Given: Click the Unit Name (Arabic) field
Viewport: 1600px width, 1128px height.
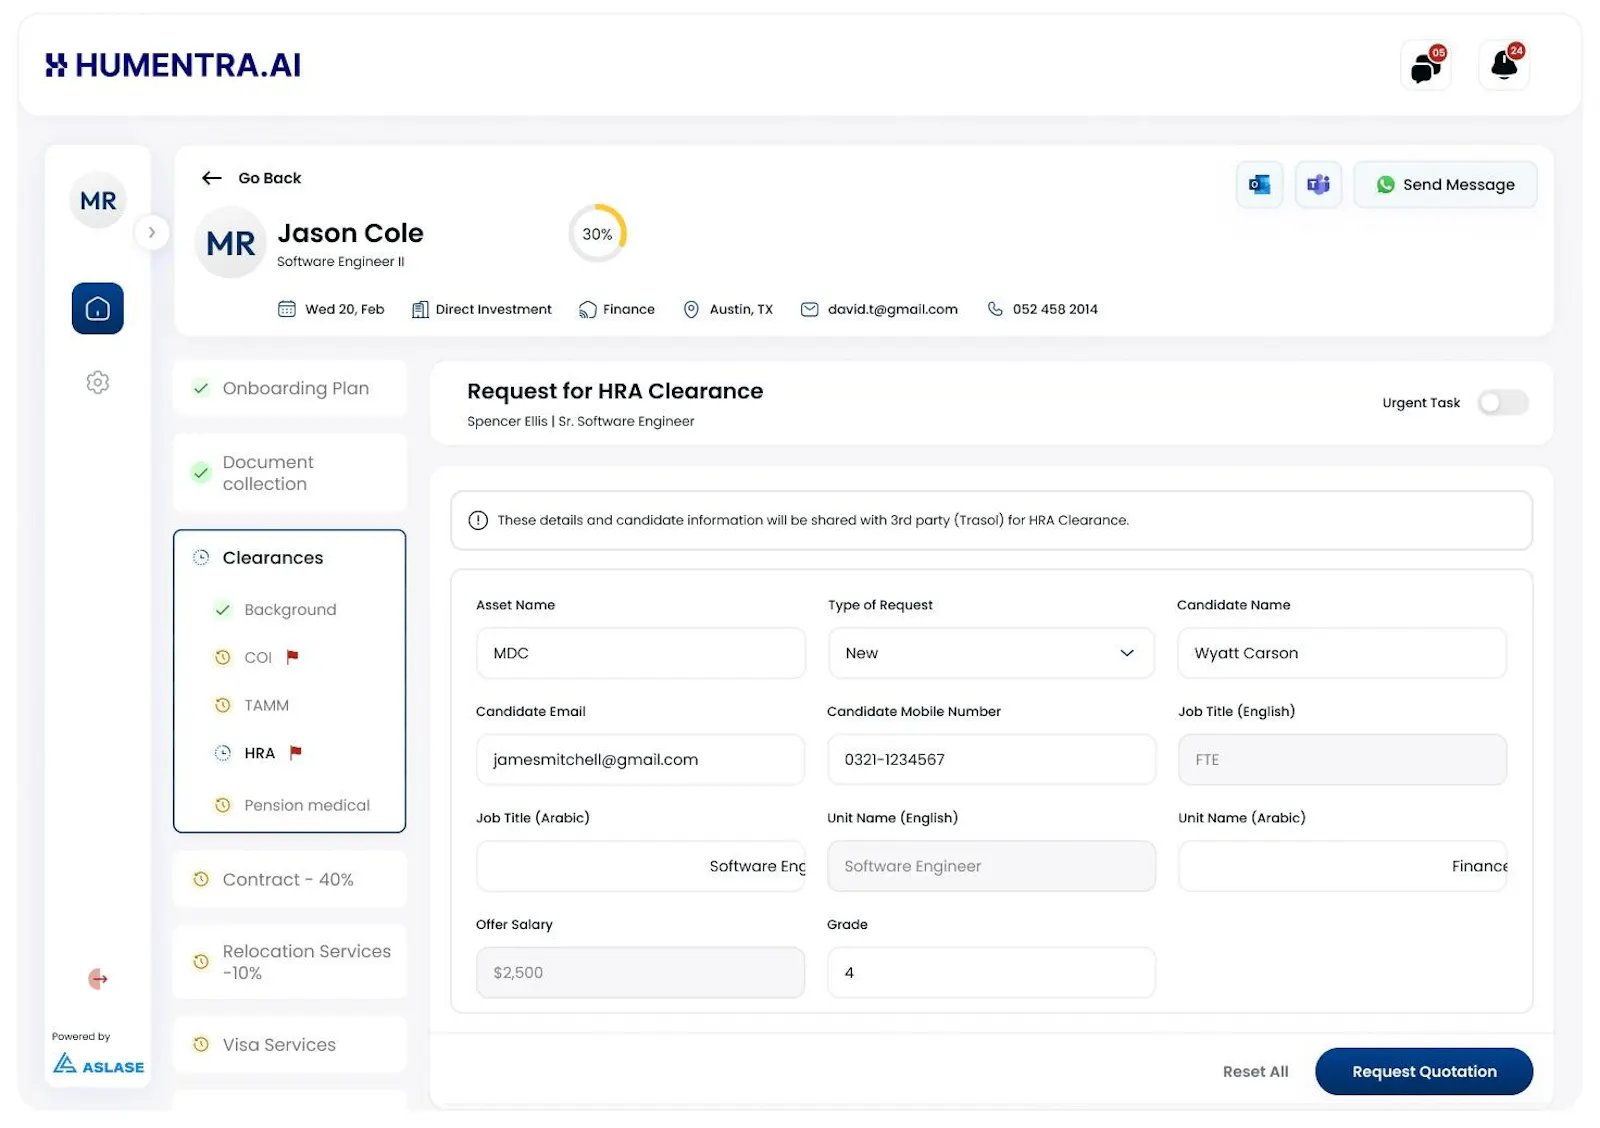Looking at the screenshot, I should 1342,866.
